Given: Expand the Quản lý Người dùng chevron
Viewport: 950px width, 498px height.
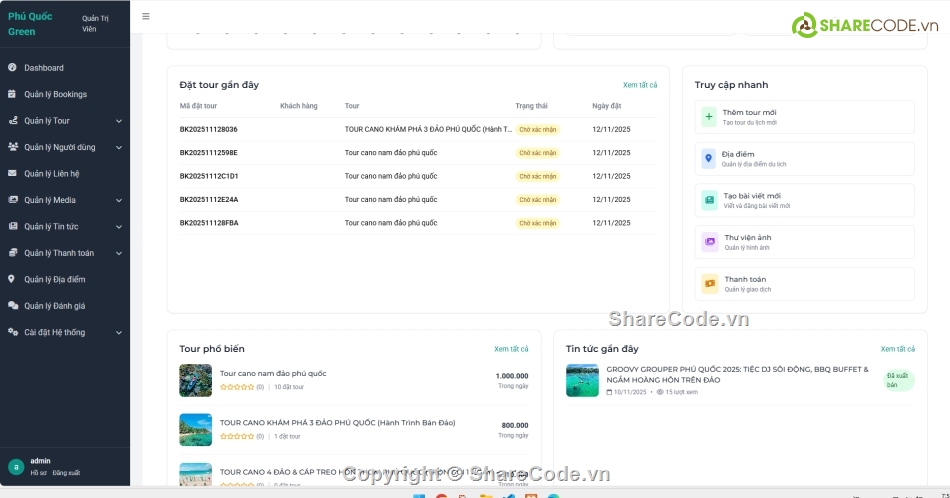Looking at the screenshot, I should pyautogui.click(x=119, y=147).
